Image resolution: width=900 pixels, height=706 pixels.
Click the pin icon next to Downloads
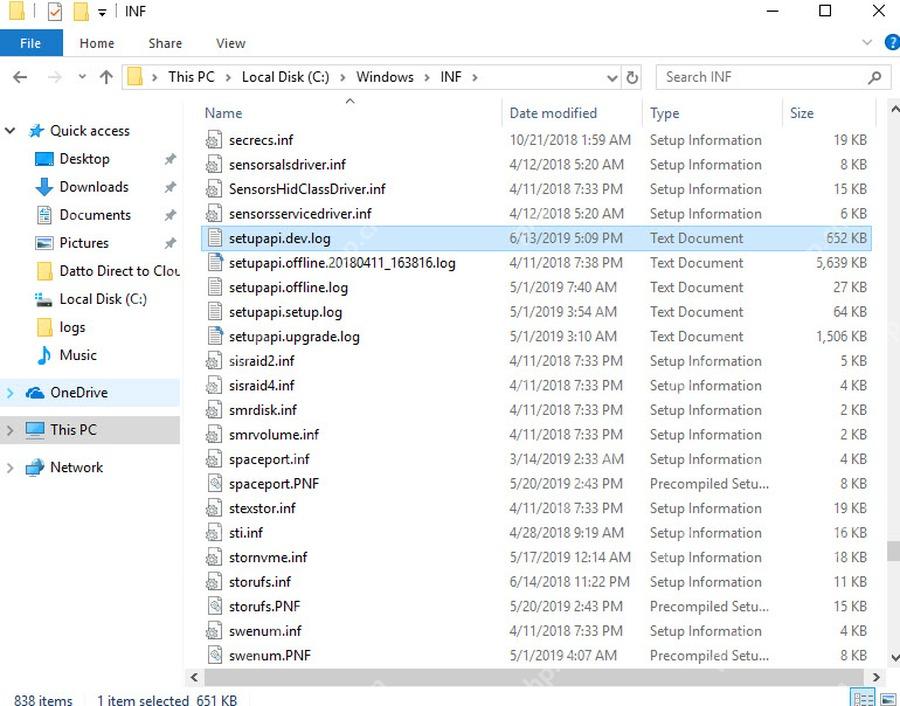tap(170, 187)
